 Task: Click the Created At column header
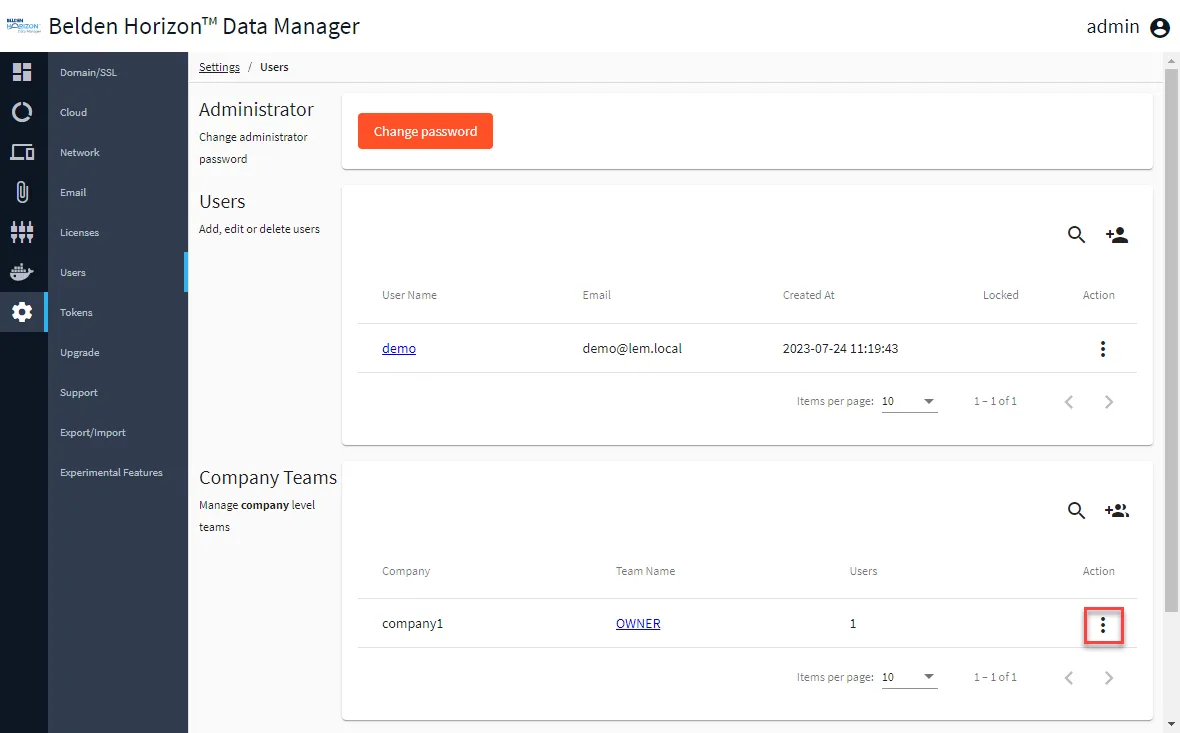[808, 295]
